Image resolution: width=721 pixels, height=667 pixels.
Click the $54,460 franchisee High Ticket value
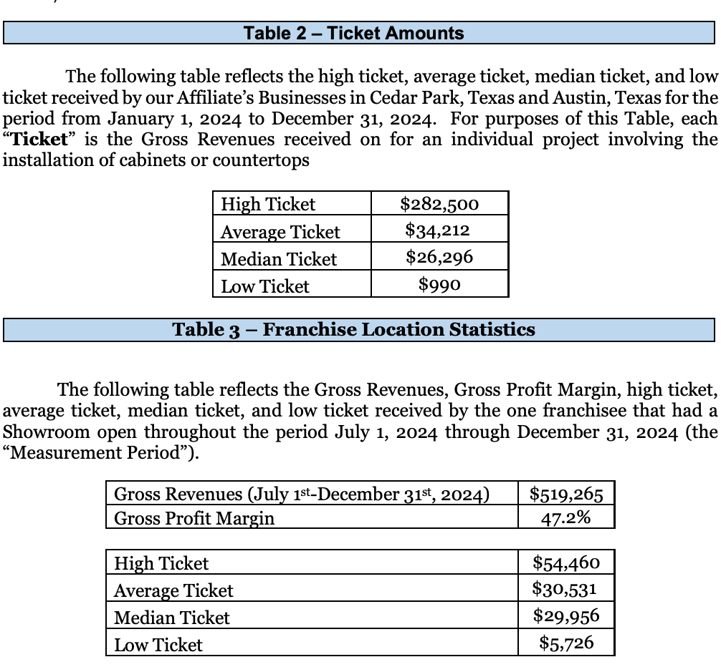tap(568, 563)
